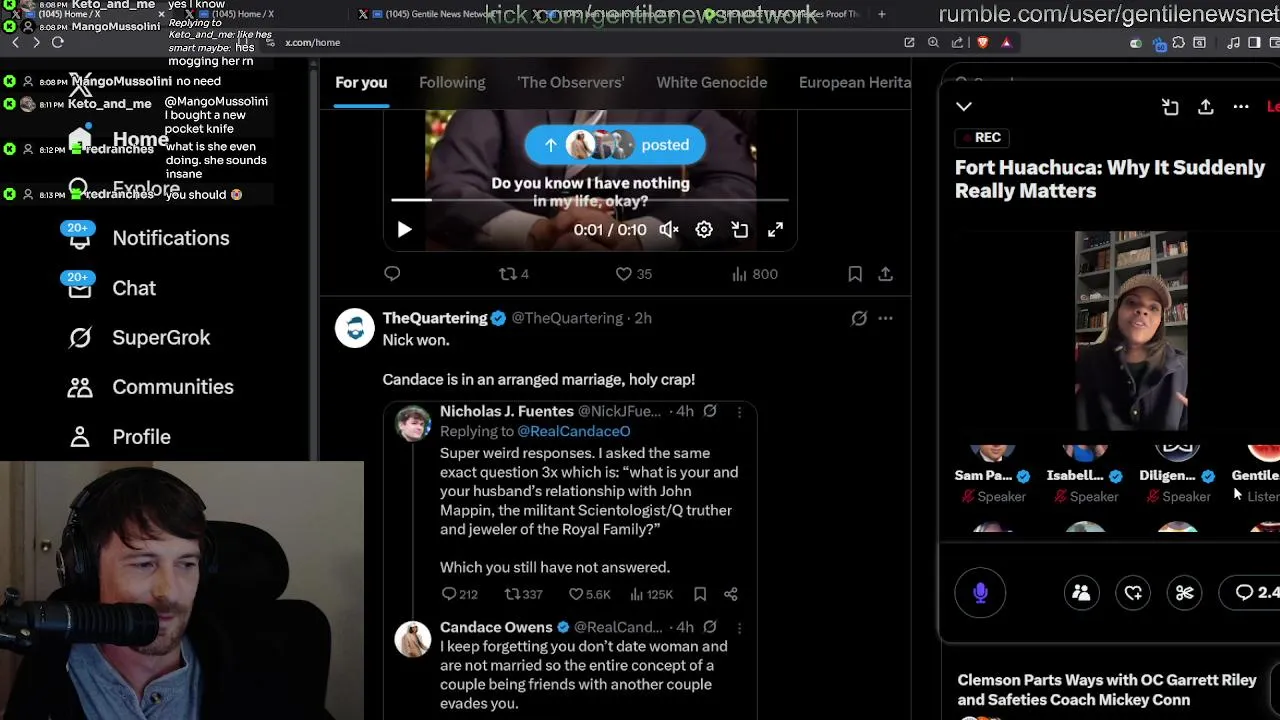Show the Space participants list icon
1280x720 pixels.
(x=1081, y=593)
